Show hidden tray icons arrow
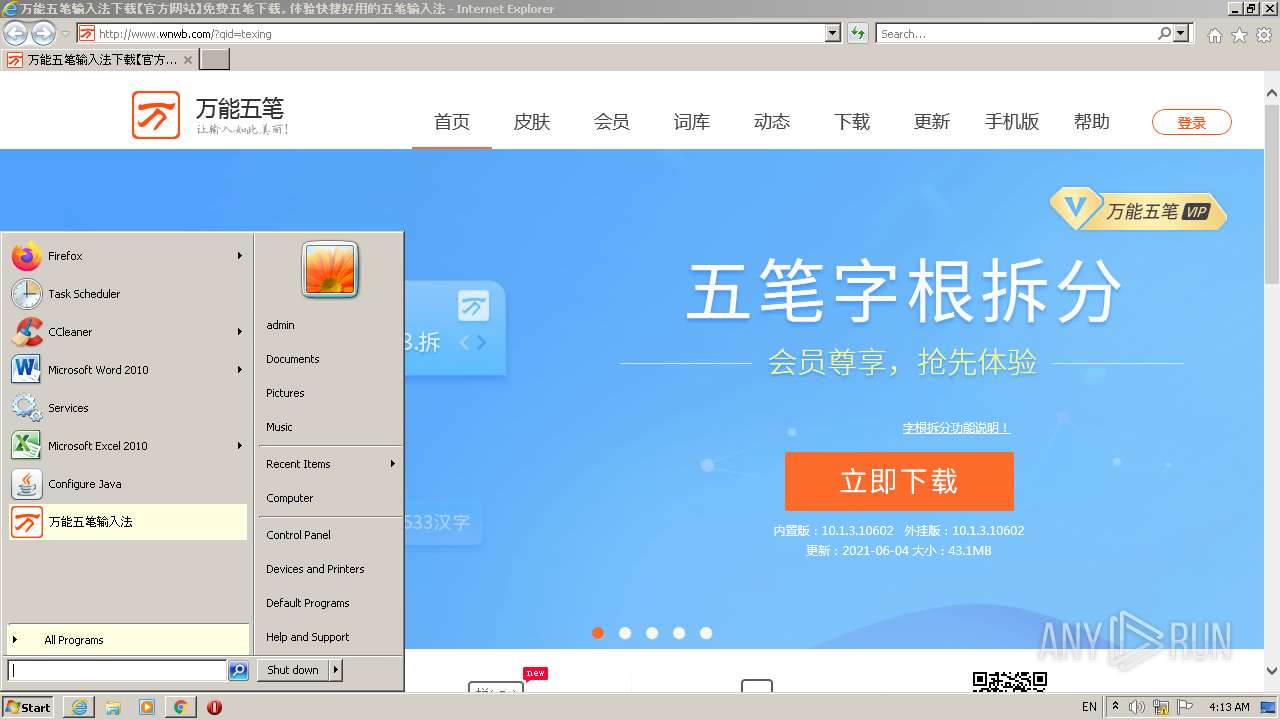This screenshot has width=1280, height=720. pyautogui.click(x=1115, y=707)
